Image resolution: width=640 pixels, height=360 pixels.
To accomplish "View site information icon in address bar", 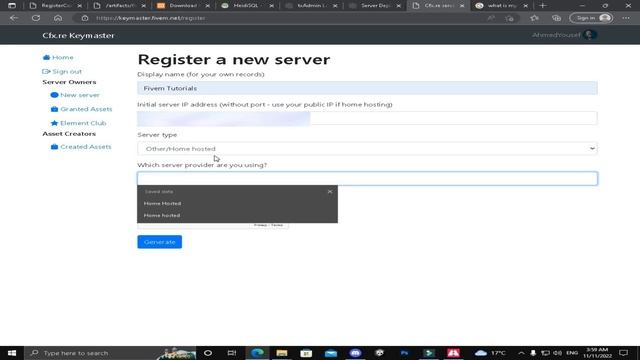I will click(x=84, y=18).
